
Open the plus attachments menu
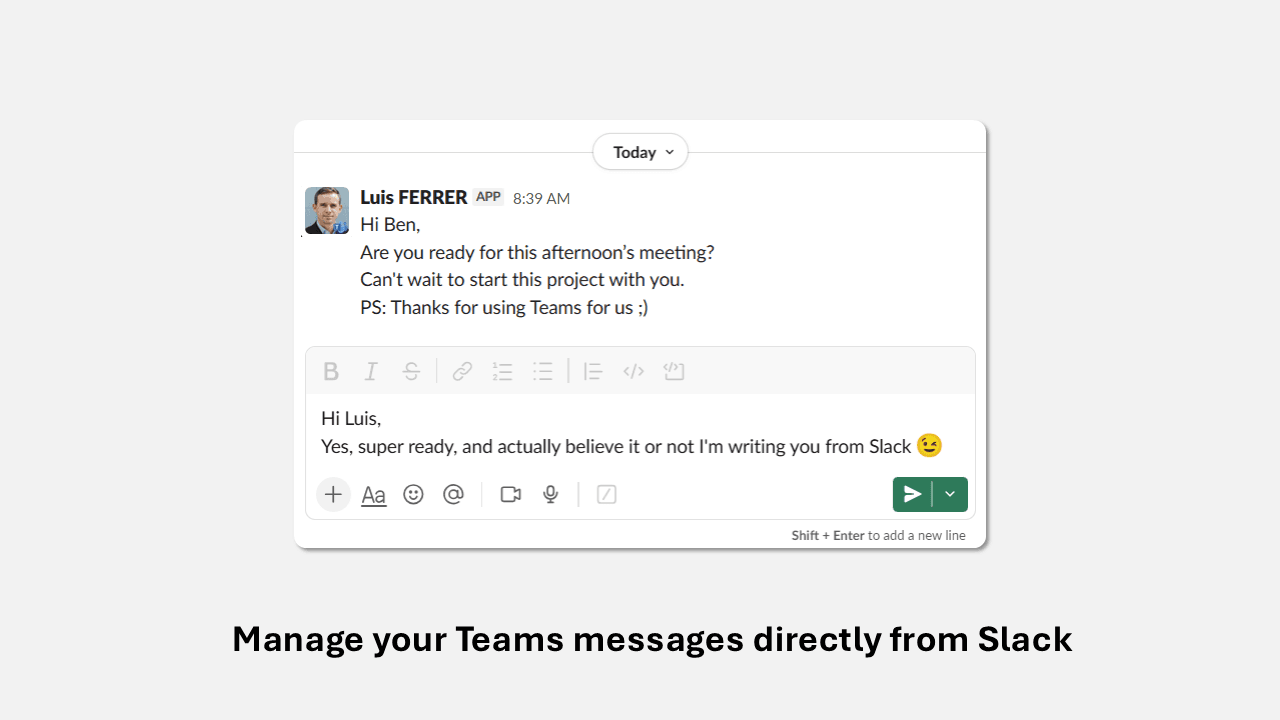333,494
